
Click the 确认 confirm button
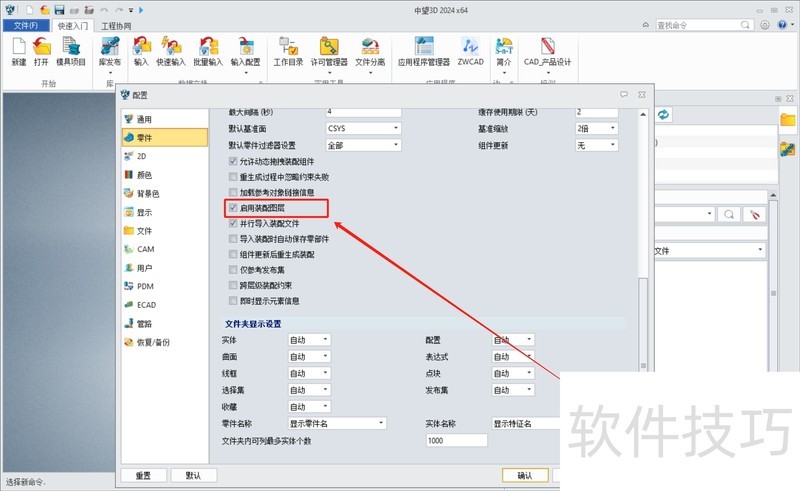coord(525,475)
